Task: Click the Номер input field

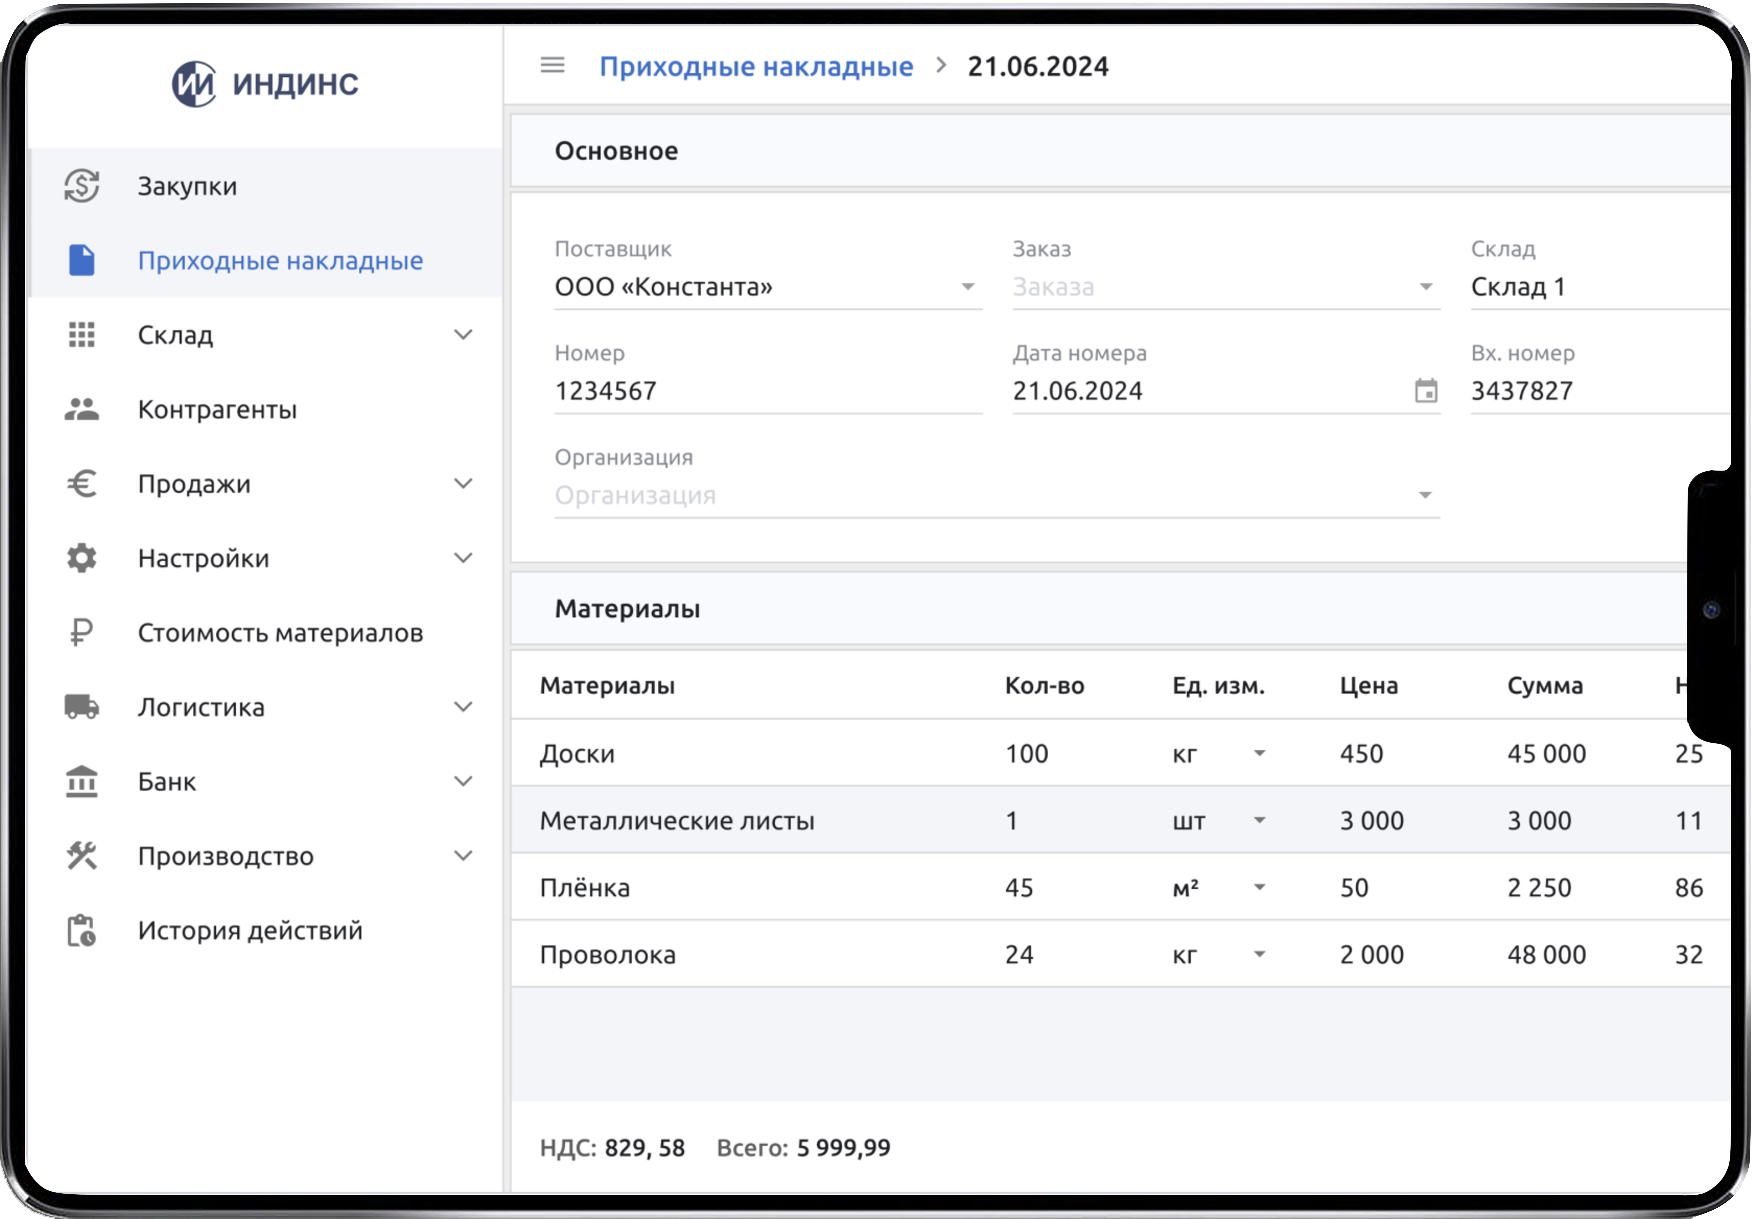Action: coord(700,391)
